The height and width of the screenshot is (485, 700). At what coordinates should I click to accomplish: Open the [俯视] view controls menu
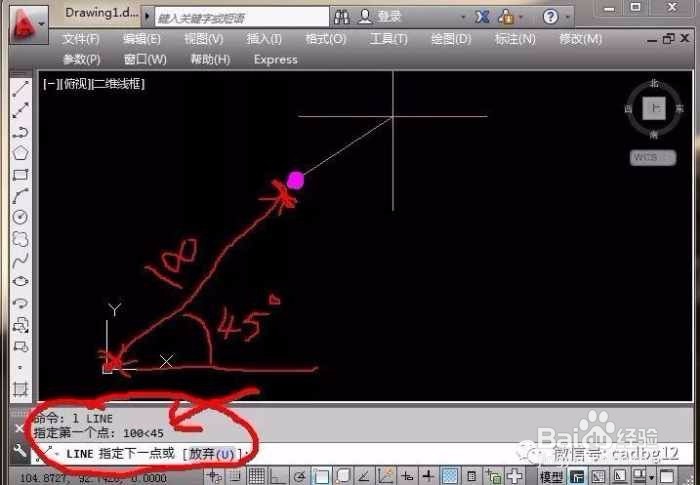click(x=75, y=84)
